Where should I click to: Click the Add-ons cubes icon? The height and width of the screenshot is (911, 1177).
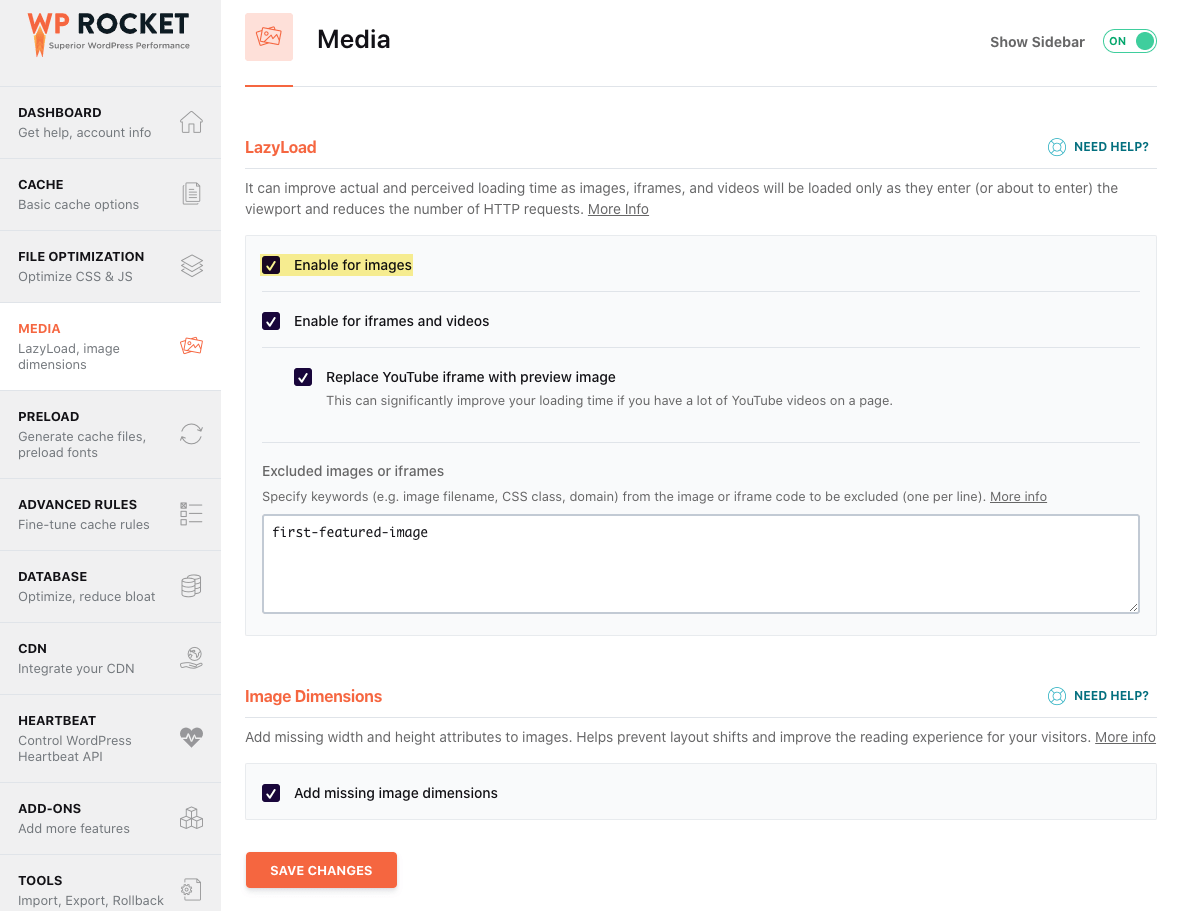point(191,817)
